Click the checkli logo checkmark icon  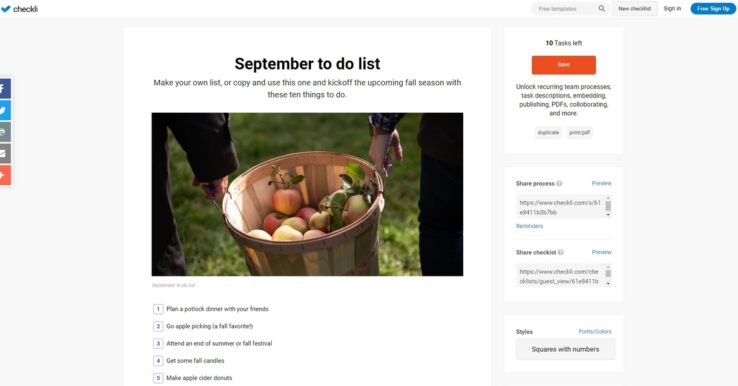tap(6, 9)
